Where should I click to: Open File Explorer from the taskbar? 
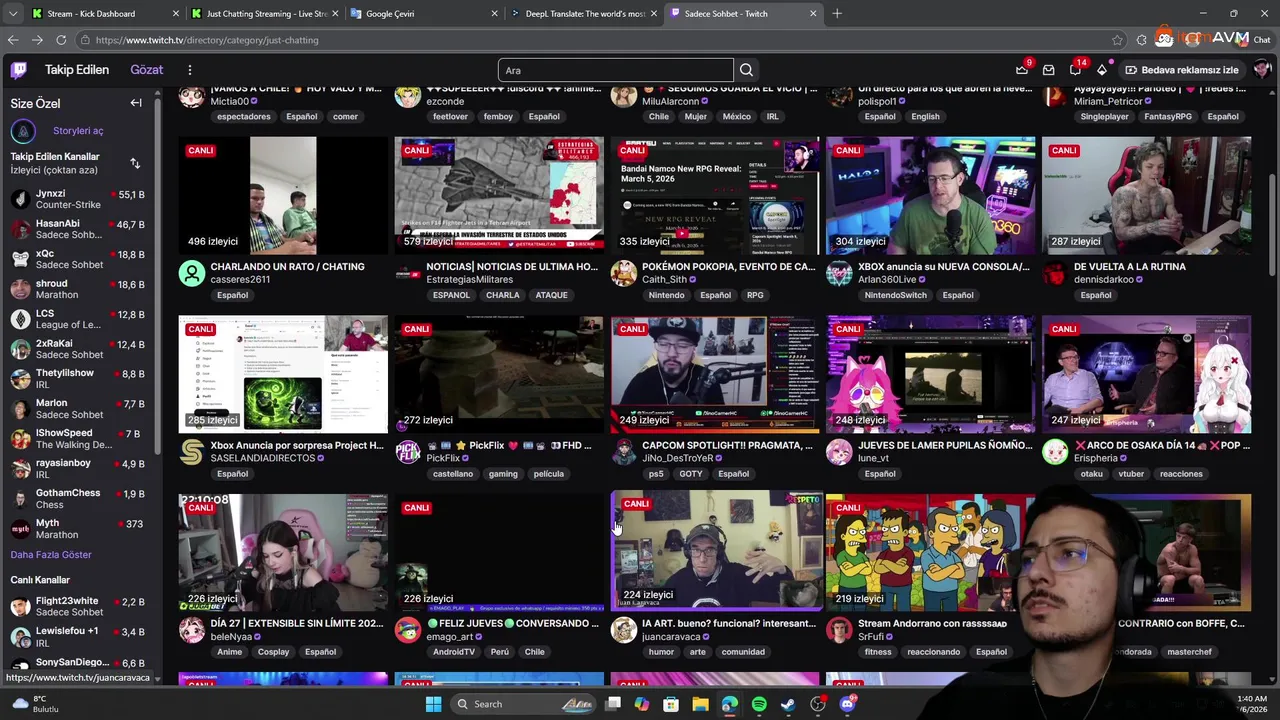pos(700,704)
